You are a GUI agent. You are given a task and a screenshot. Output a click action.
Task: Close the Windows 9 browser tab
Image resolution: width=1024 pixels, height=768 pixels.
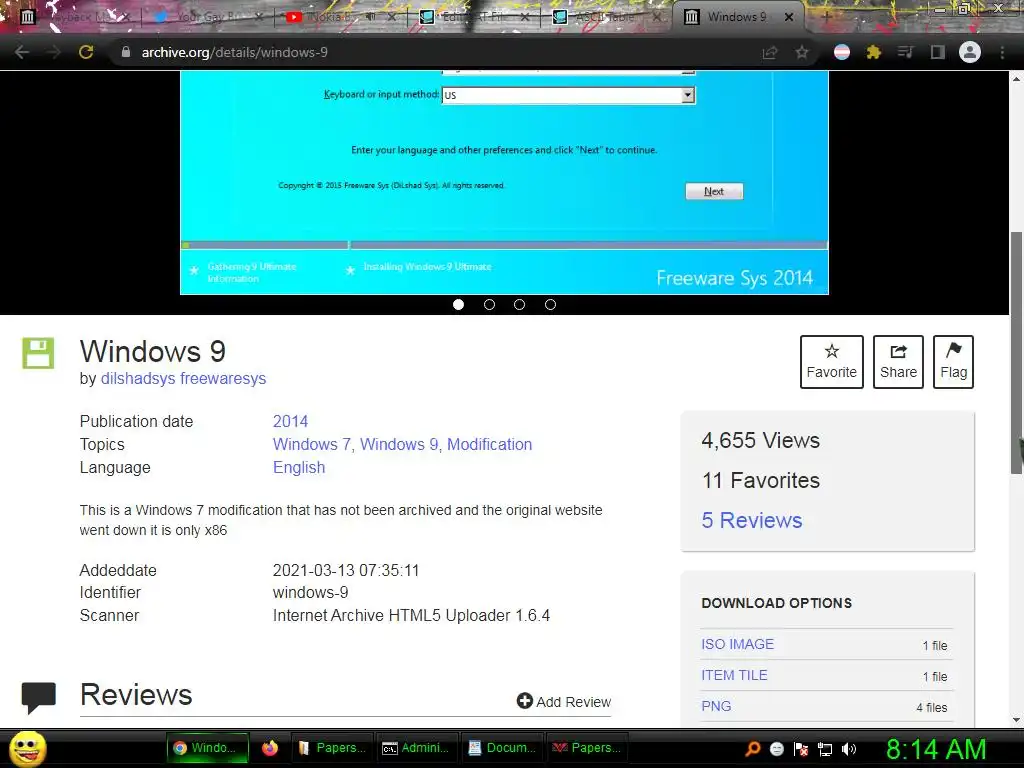789,17
